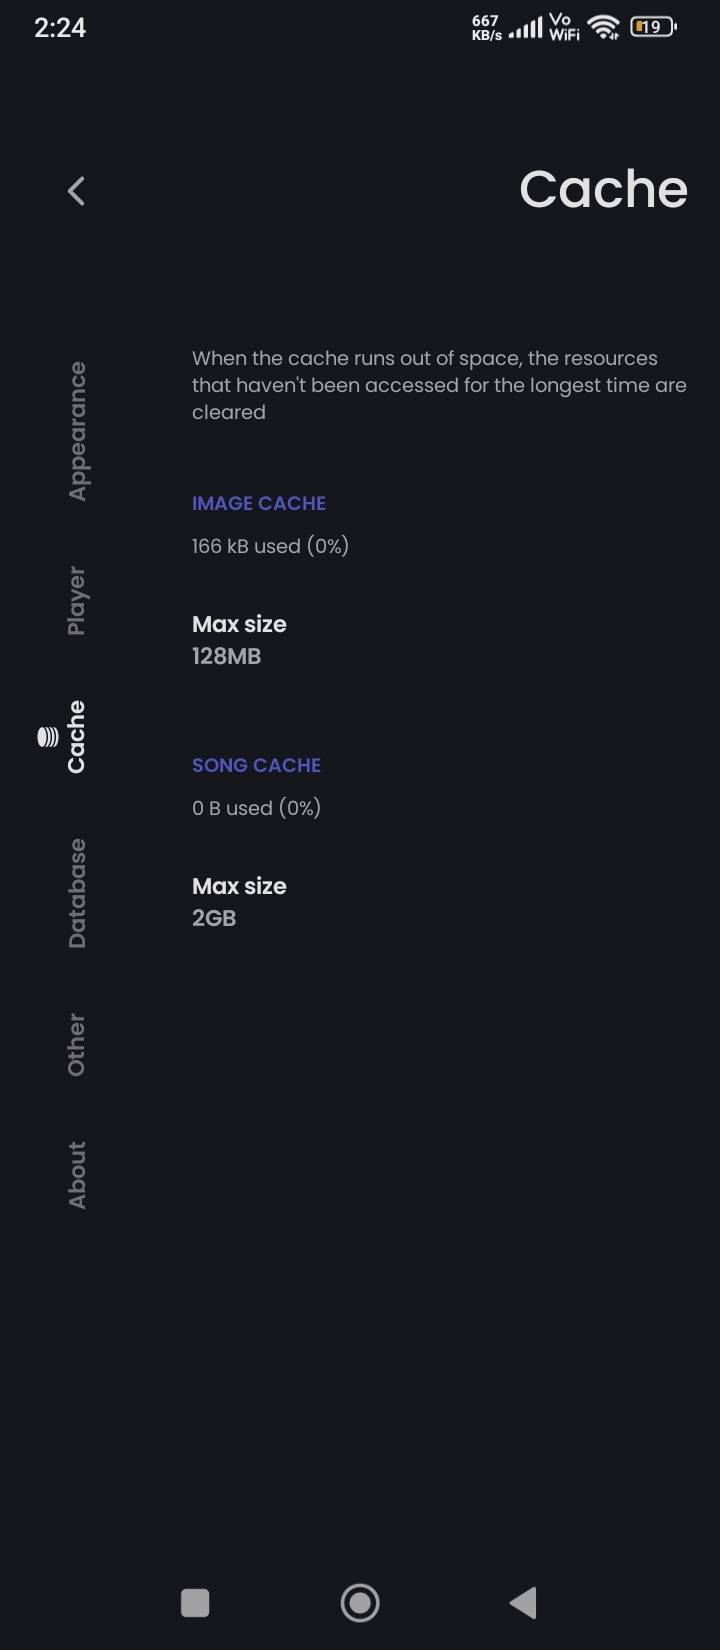
Task: Tap the Wi-Fi icon in status bar
Action: (603, 28)
